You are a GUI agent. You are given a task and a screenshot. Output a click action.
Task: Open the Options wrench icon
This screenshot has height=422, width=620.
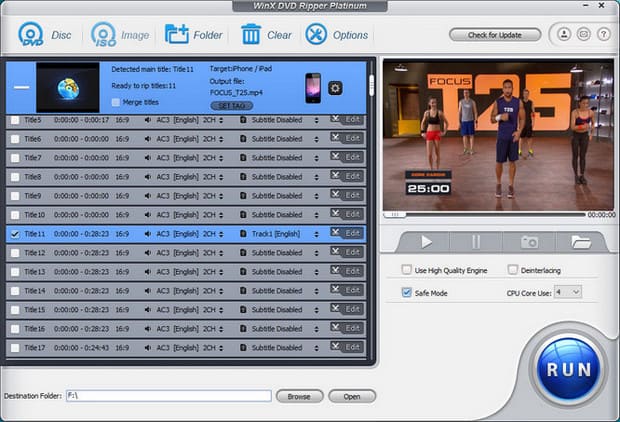pyautogui.click(x=316, y=35)
